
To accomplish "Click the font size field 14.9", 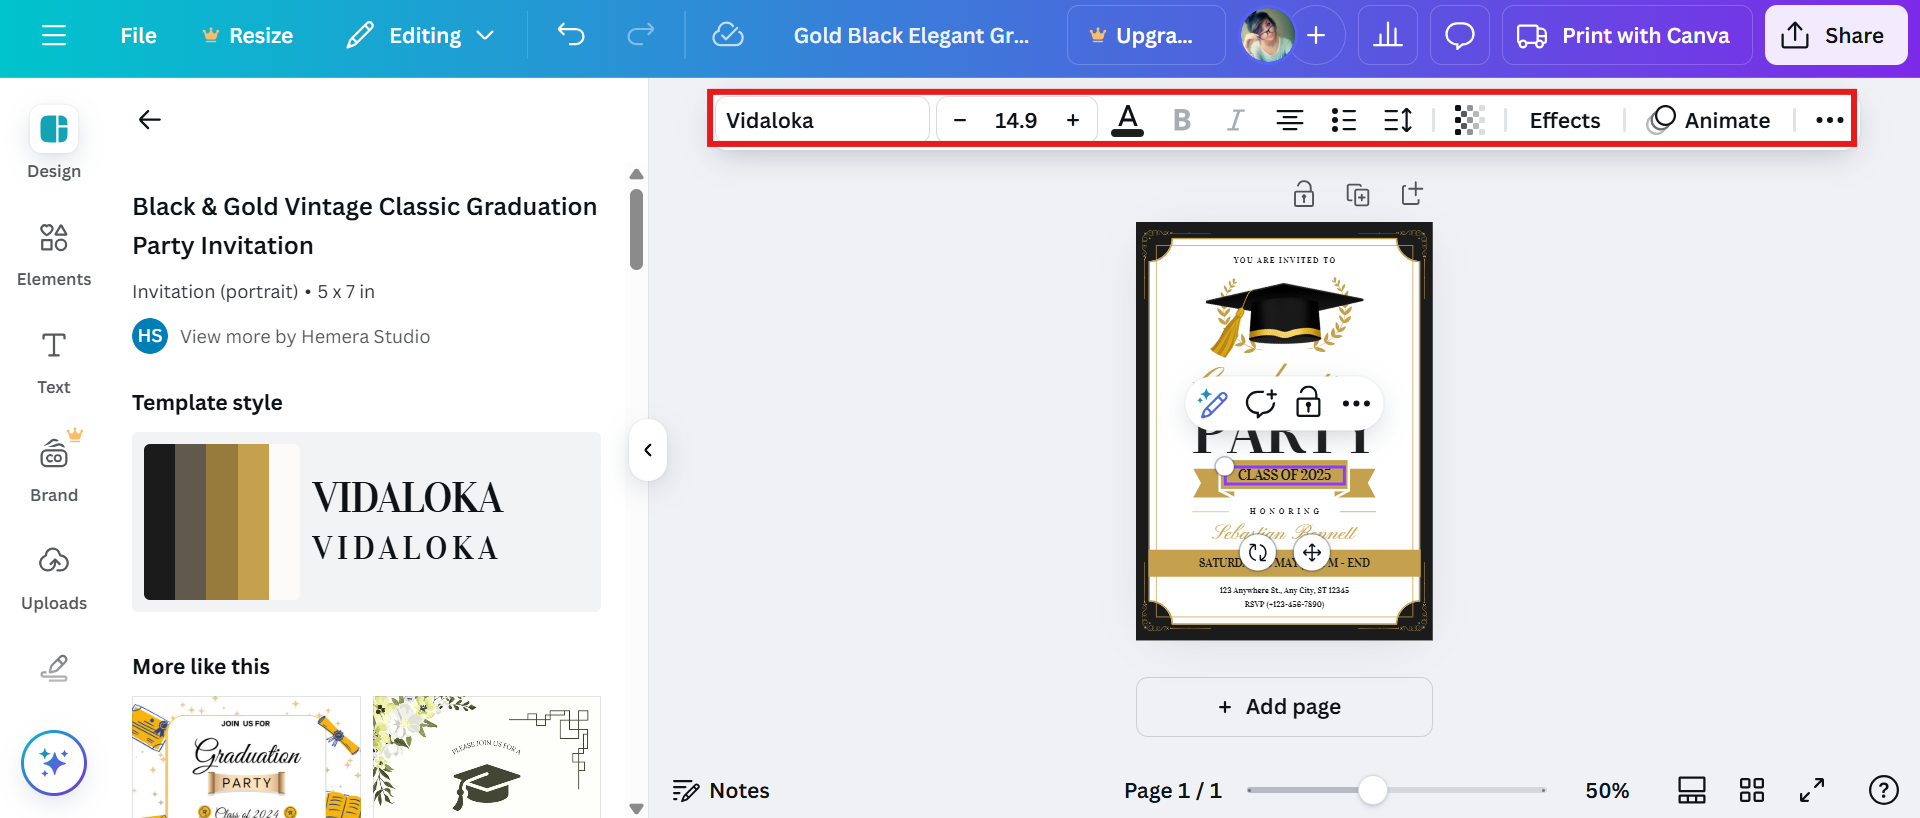I will (1016, 120).
